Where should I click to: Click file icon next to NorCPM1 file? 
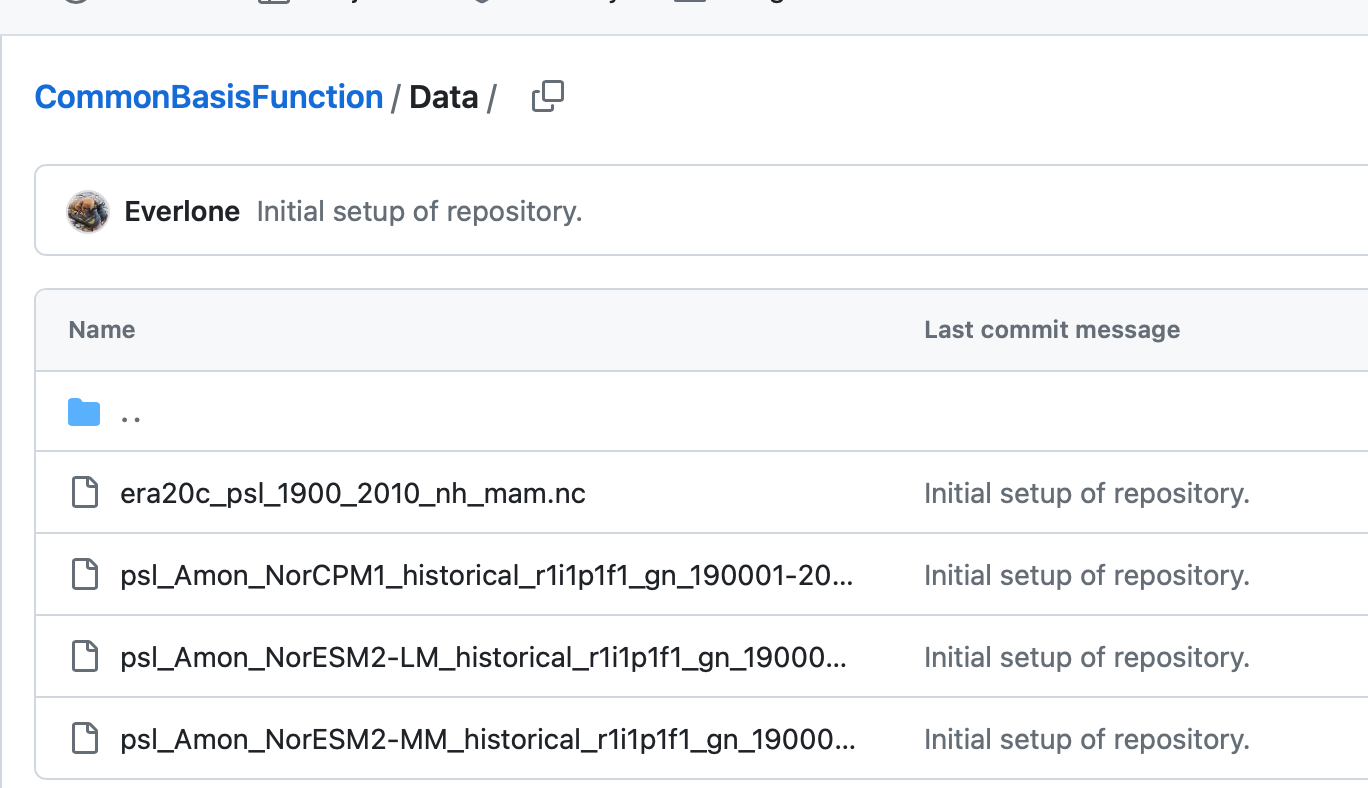click(x=85, y=575)
